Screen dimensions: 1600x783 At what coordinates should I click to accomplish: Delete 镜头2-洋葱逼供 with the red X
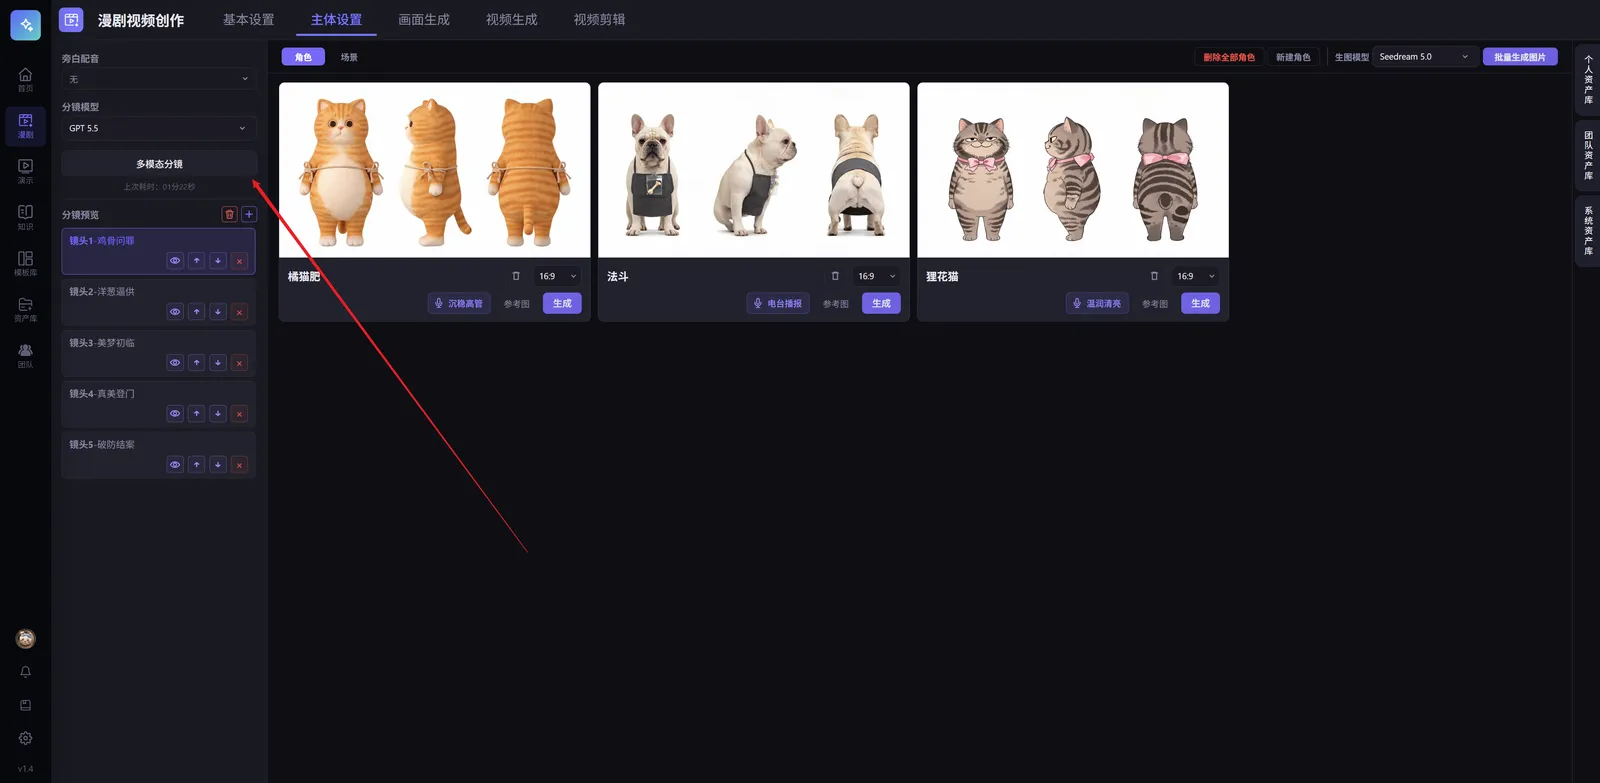[x=239, y=312]
